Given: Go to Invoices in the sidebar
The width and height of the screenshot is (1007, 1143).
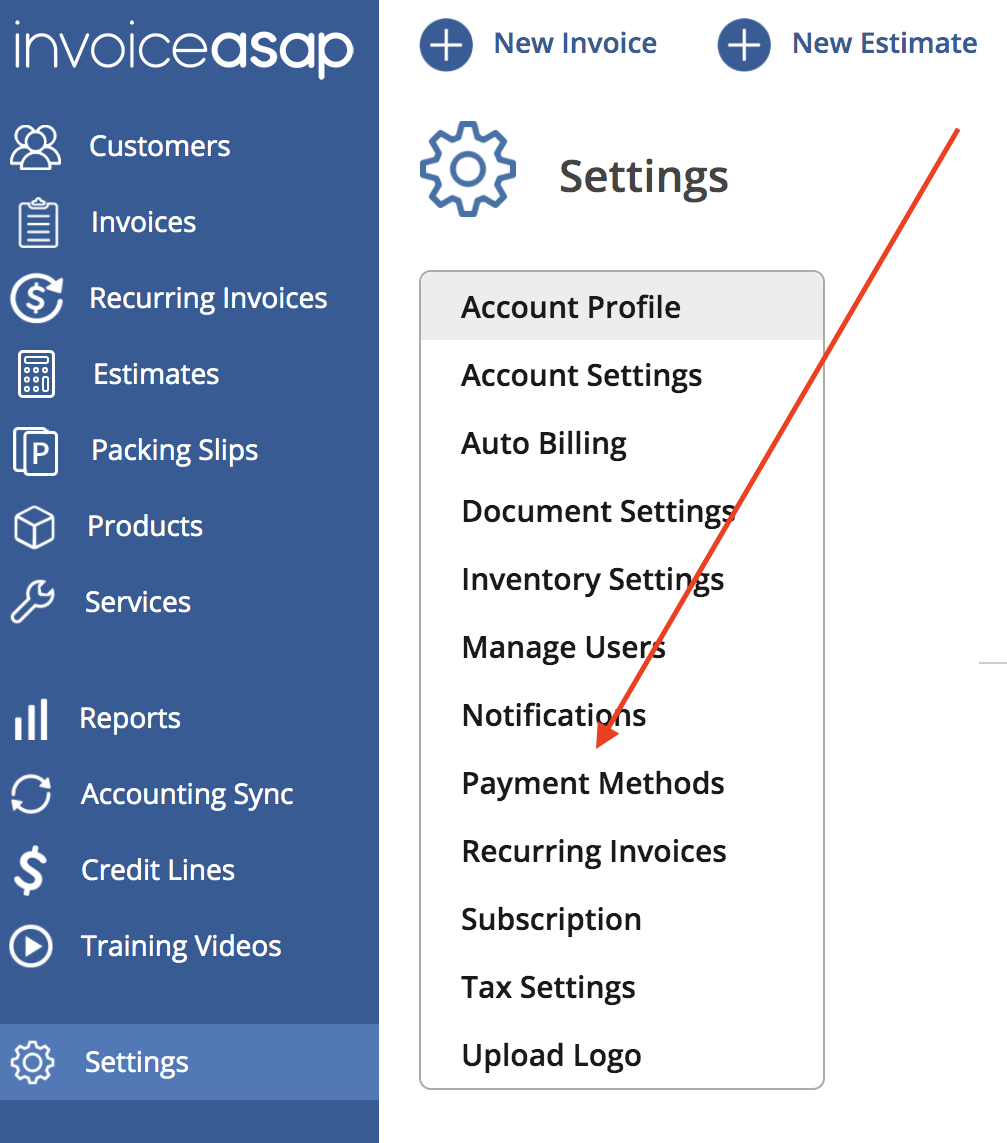Looking at the screenshot, I should [x=144, y=222].
